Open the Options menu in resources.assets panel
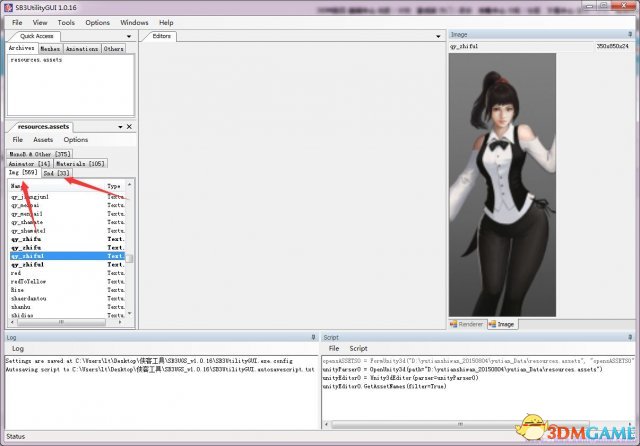Screen dimensions: 640x446 (76, 140)
